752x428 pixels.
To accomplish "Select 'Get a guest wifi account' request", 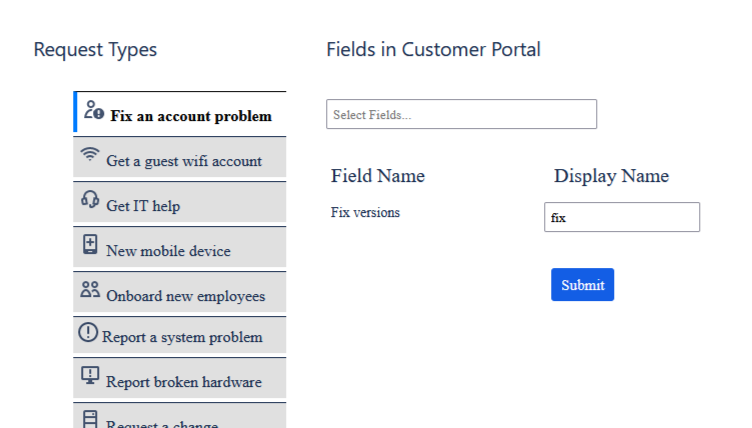I will [x=184, y=161].
